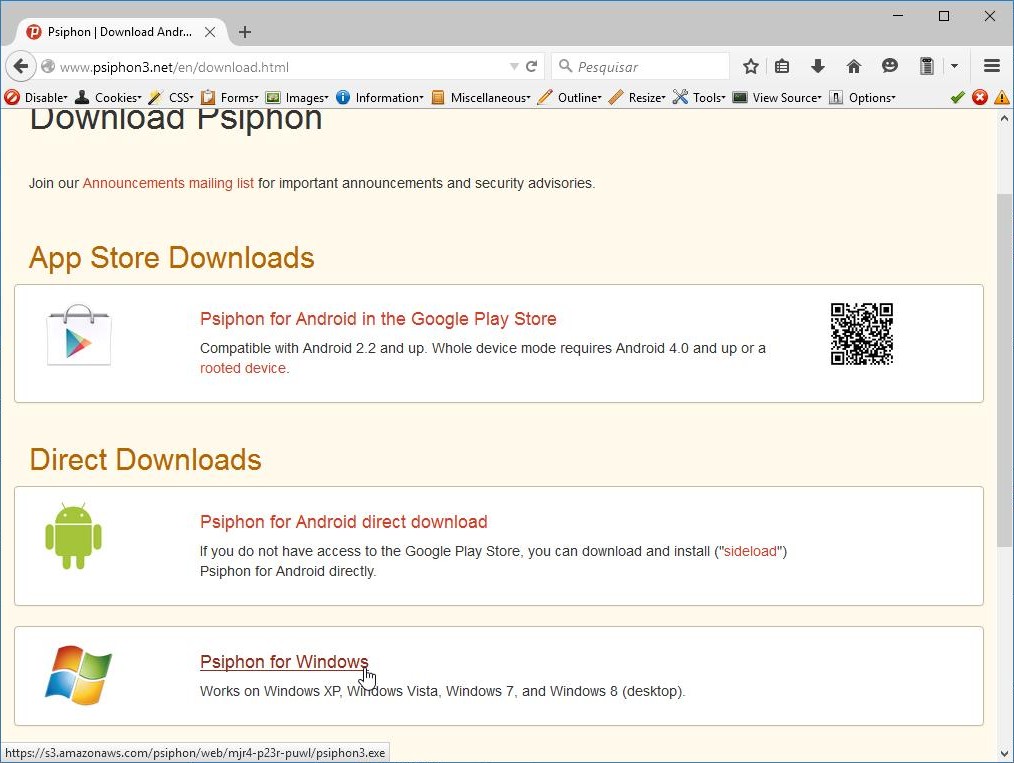This screenshot has width=1014, height=763.
Task: Open the Miscellaneous toolbar menu
Action: [480, 98]
